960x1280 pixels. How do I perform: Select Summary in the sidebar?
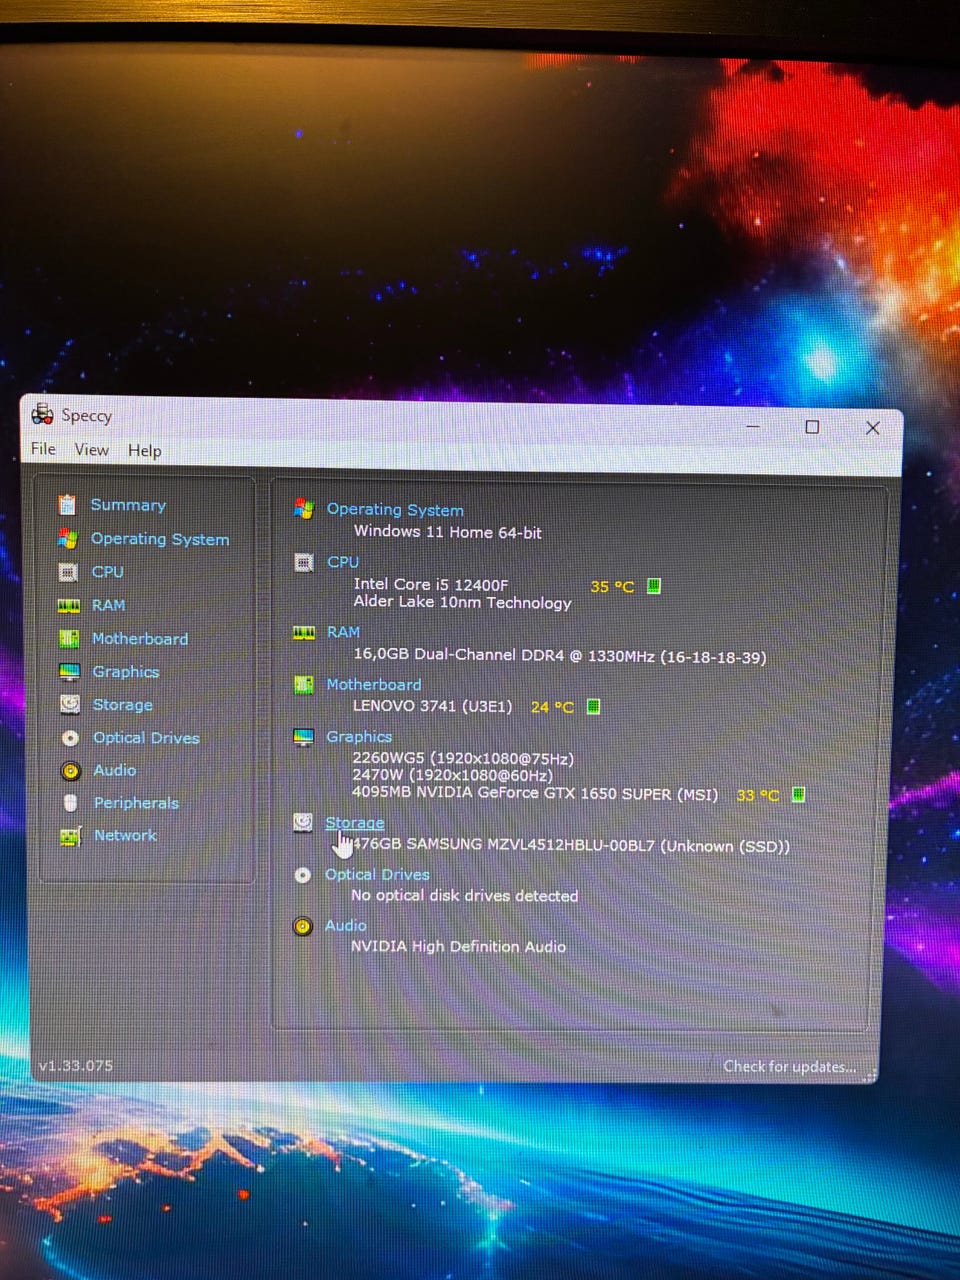128,505
